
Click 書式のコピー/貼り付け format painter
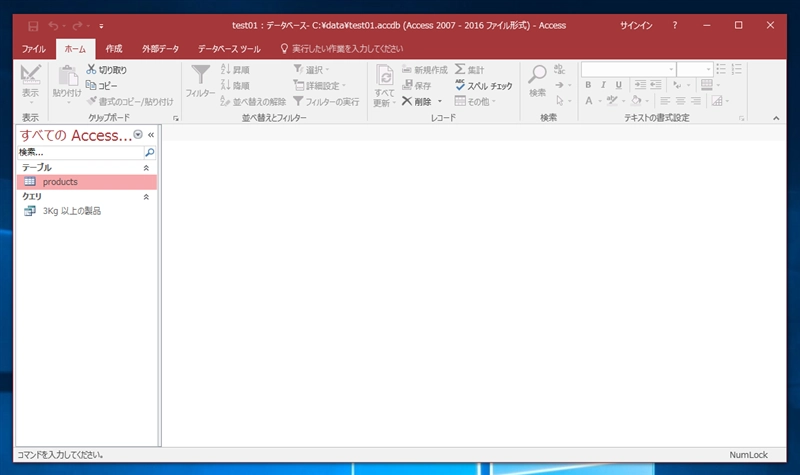[x=130, y=102]
